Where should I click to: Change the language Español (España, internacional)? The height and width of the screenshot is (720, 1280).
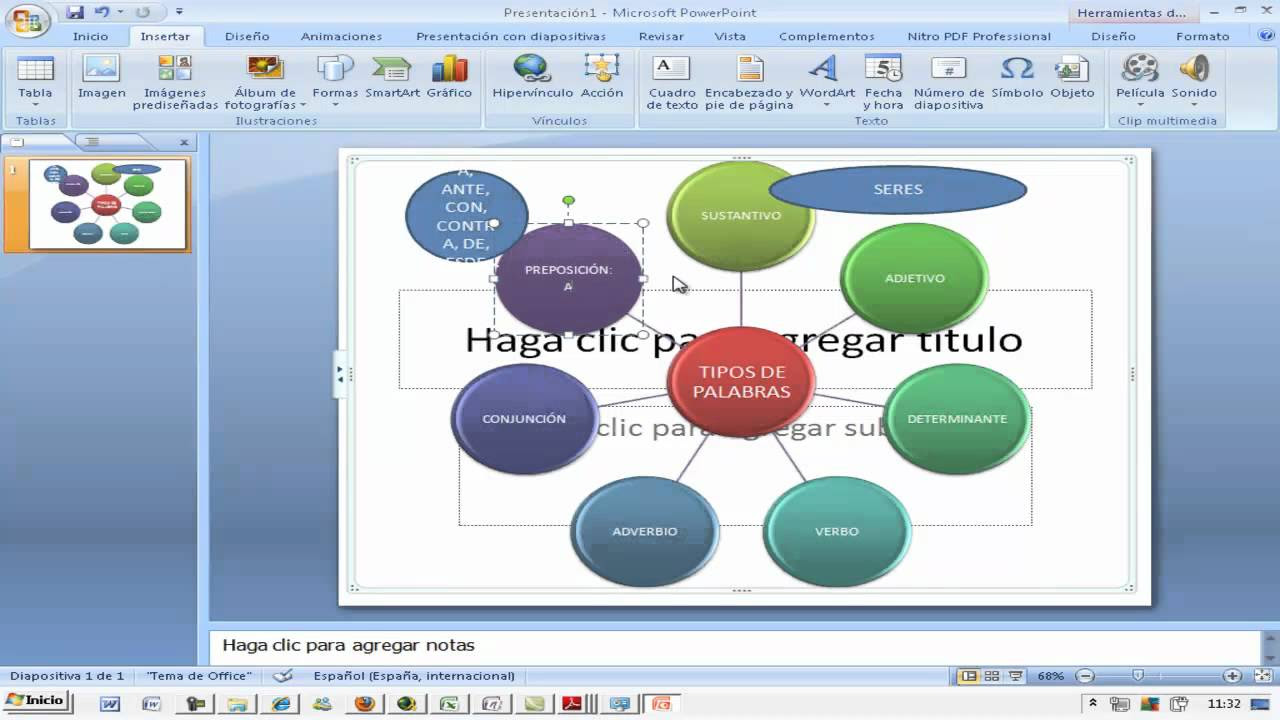pyautogui.click(x=414, y=676)
